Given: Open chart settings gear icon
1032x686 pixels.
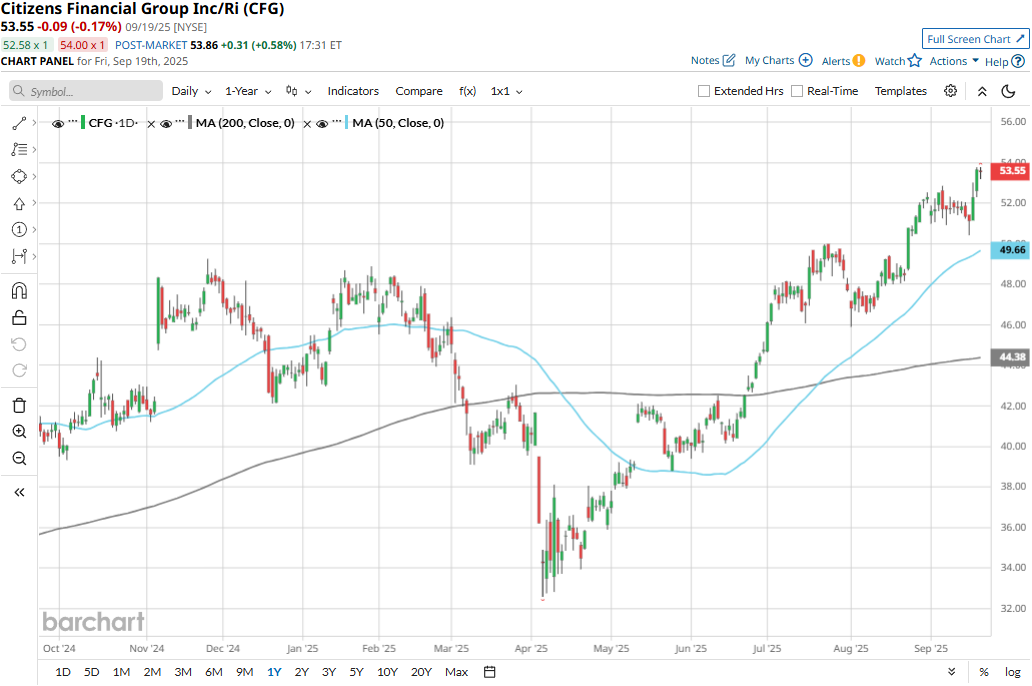Looking at the screenshot, I should [950, 91].
